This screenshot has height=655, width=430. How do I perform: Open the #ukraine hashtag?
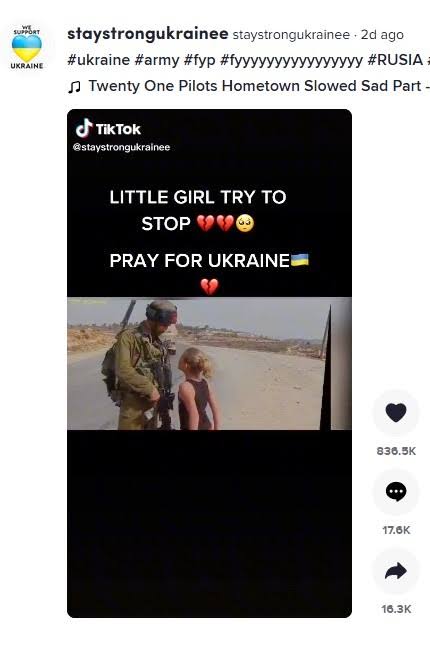coord(99,60)
